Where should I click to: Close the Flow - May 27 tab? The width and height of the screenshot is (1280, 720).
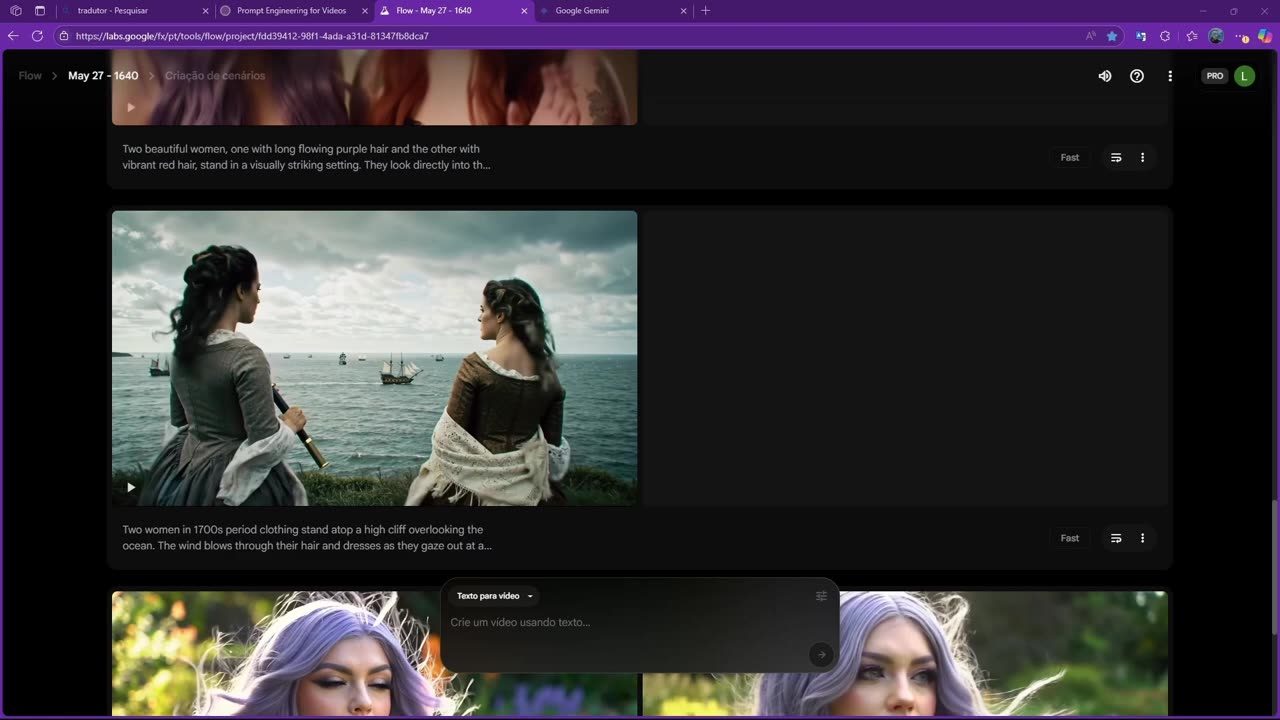[x=525, y=11]
